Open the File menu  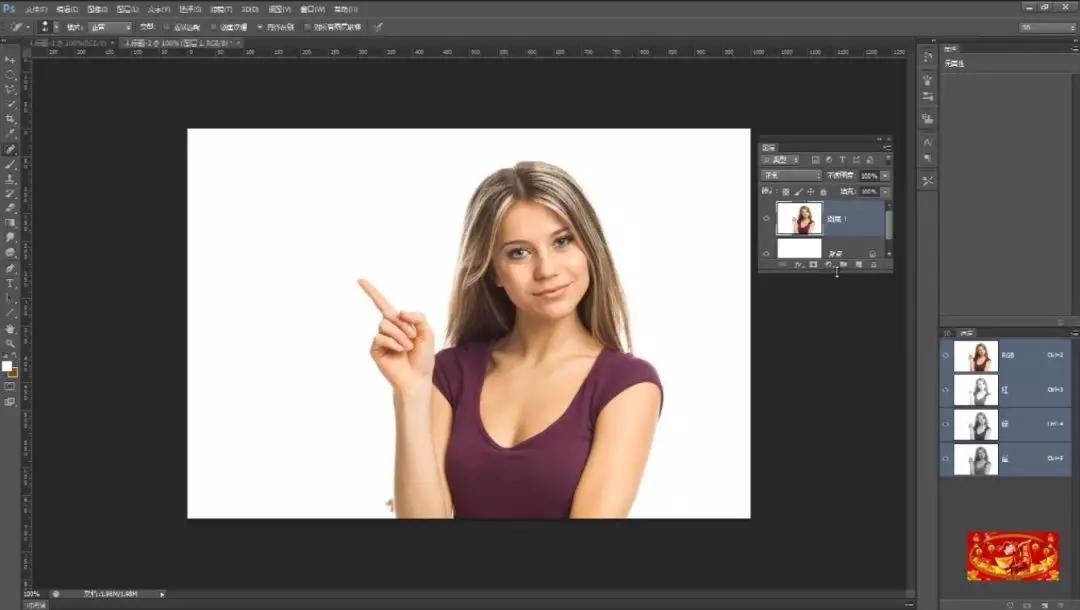pyautogui.click(x=36, y=9)
